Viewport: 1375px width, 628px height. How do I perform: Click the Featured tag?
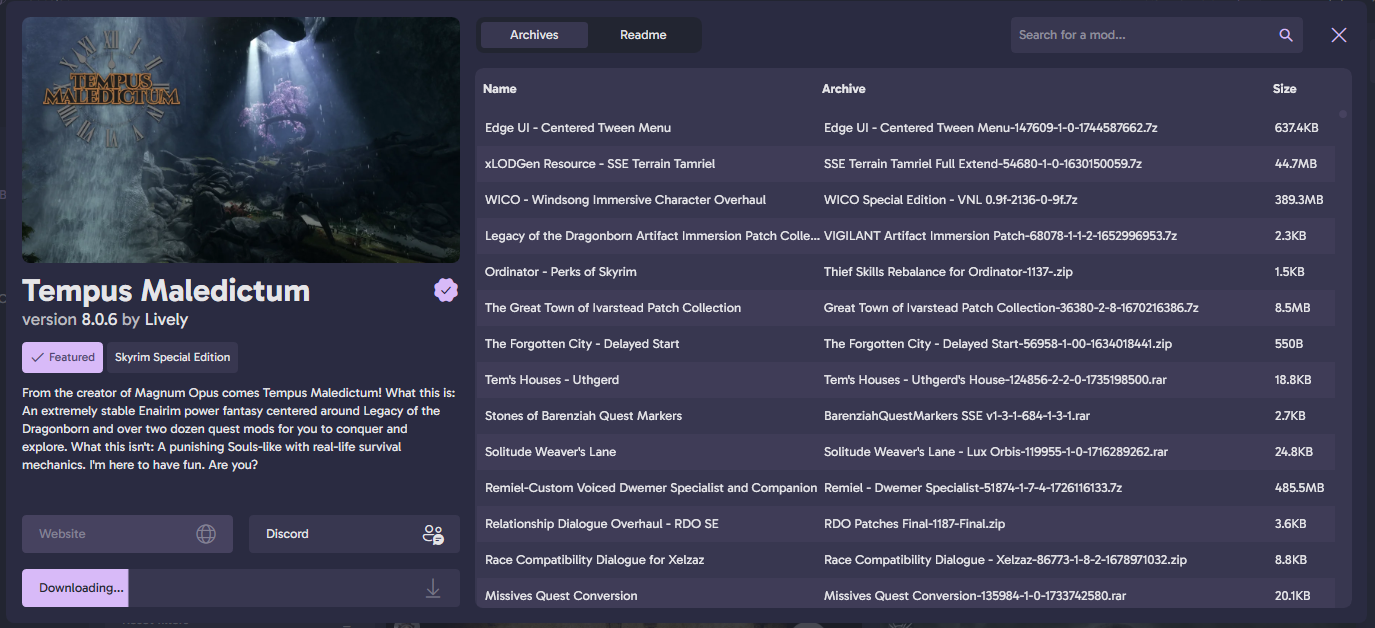point(62,357)
